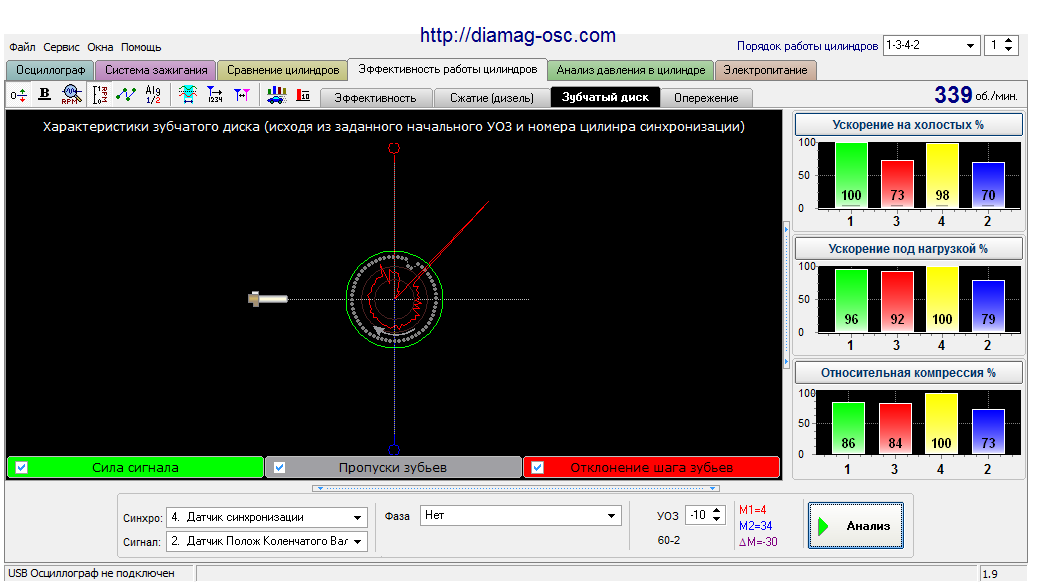
Task: Click the red bar with 10 icon
Action: pos(303,95)
